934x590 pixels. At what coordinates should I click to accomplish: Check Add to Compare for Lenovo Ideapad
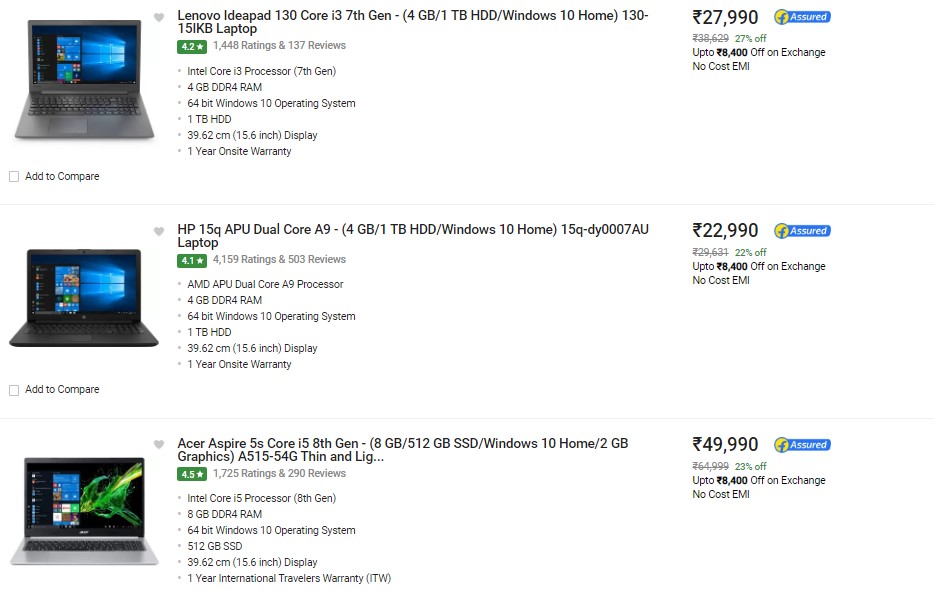pos(14,176)
